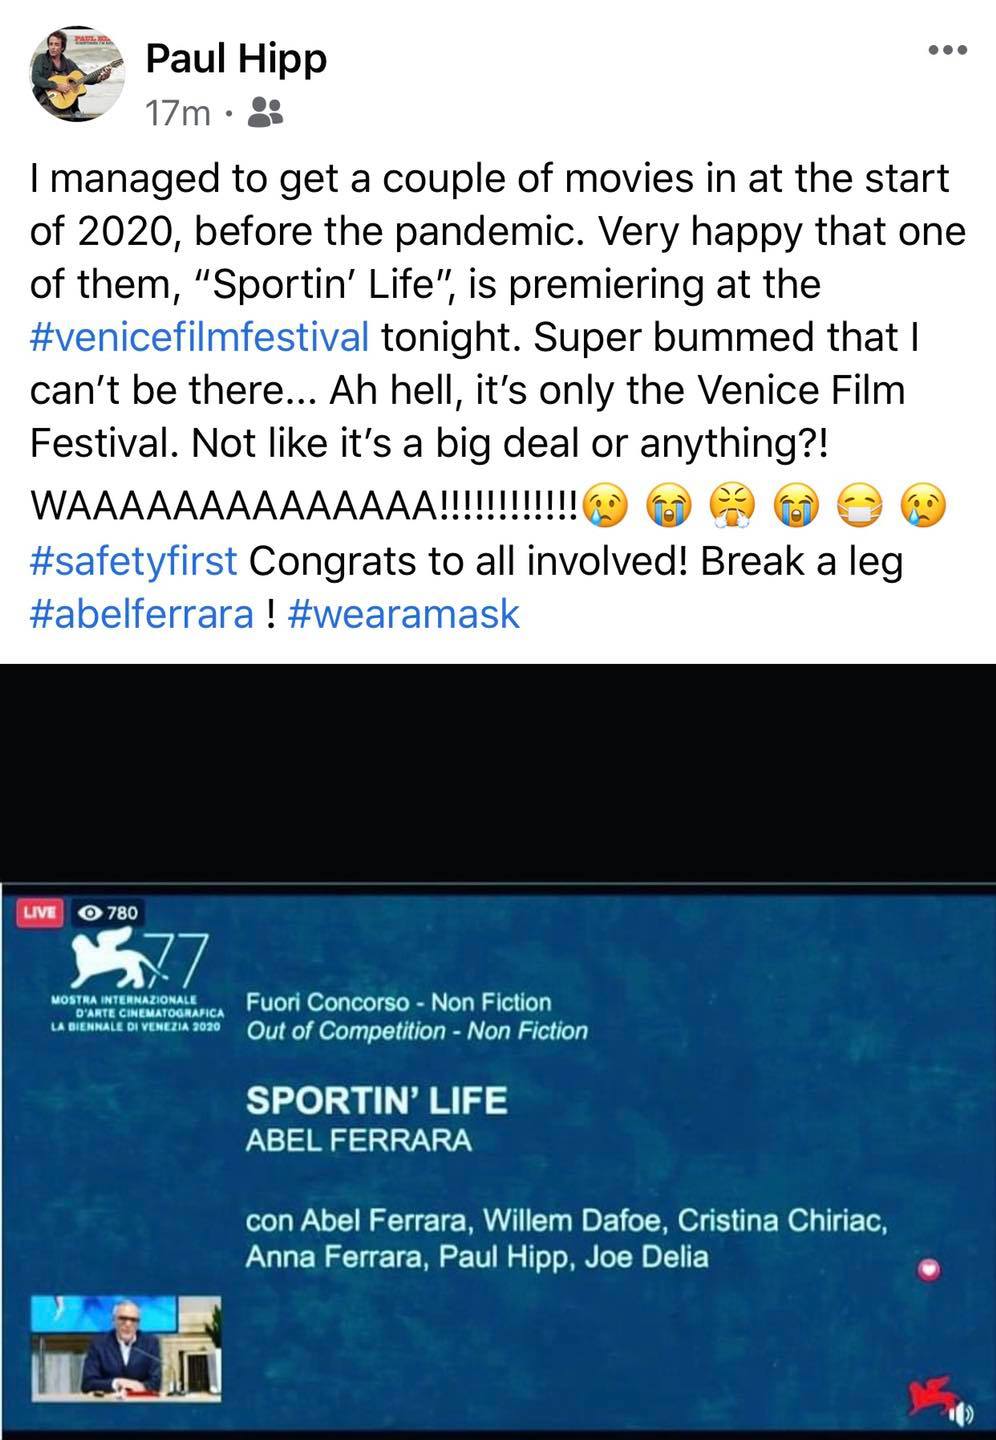Click the eye viewer count icon

[91, 912]
